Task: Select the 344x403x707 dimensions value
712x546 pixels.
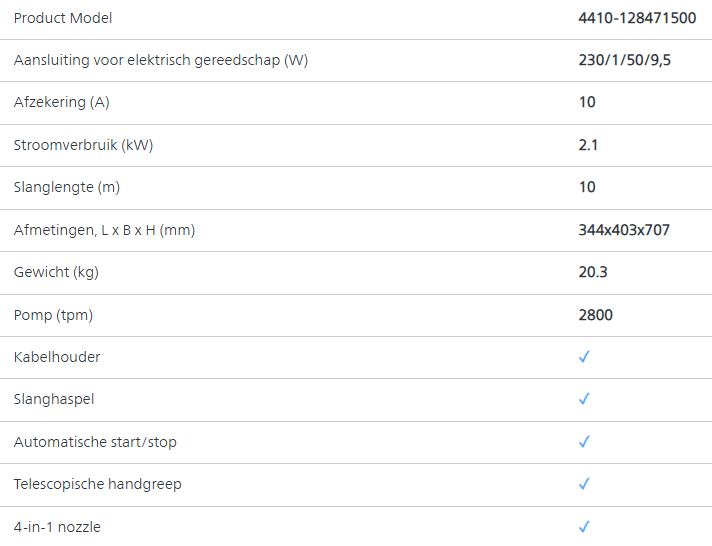Action: (x=624, y=230)
